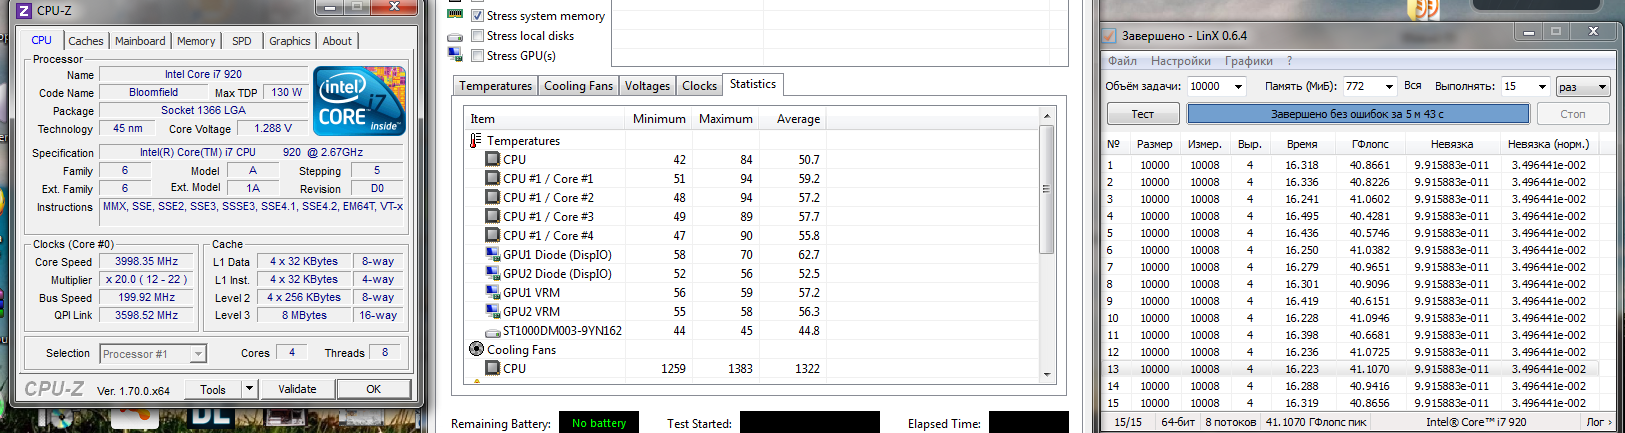This screenshot has width=1625, height=433.
Task: Click the CPU-Z title bar icon
Action: [24, 10]
